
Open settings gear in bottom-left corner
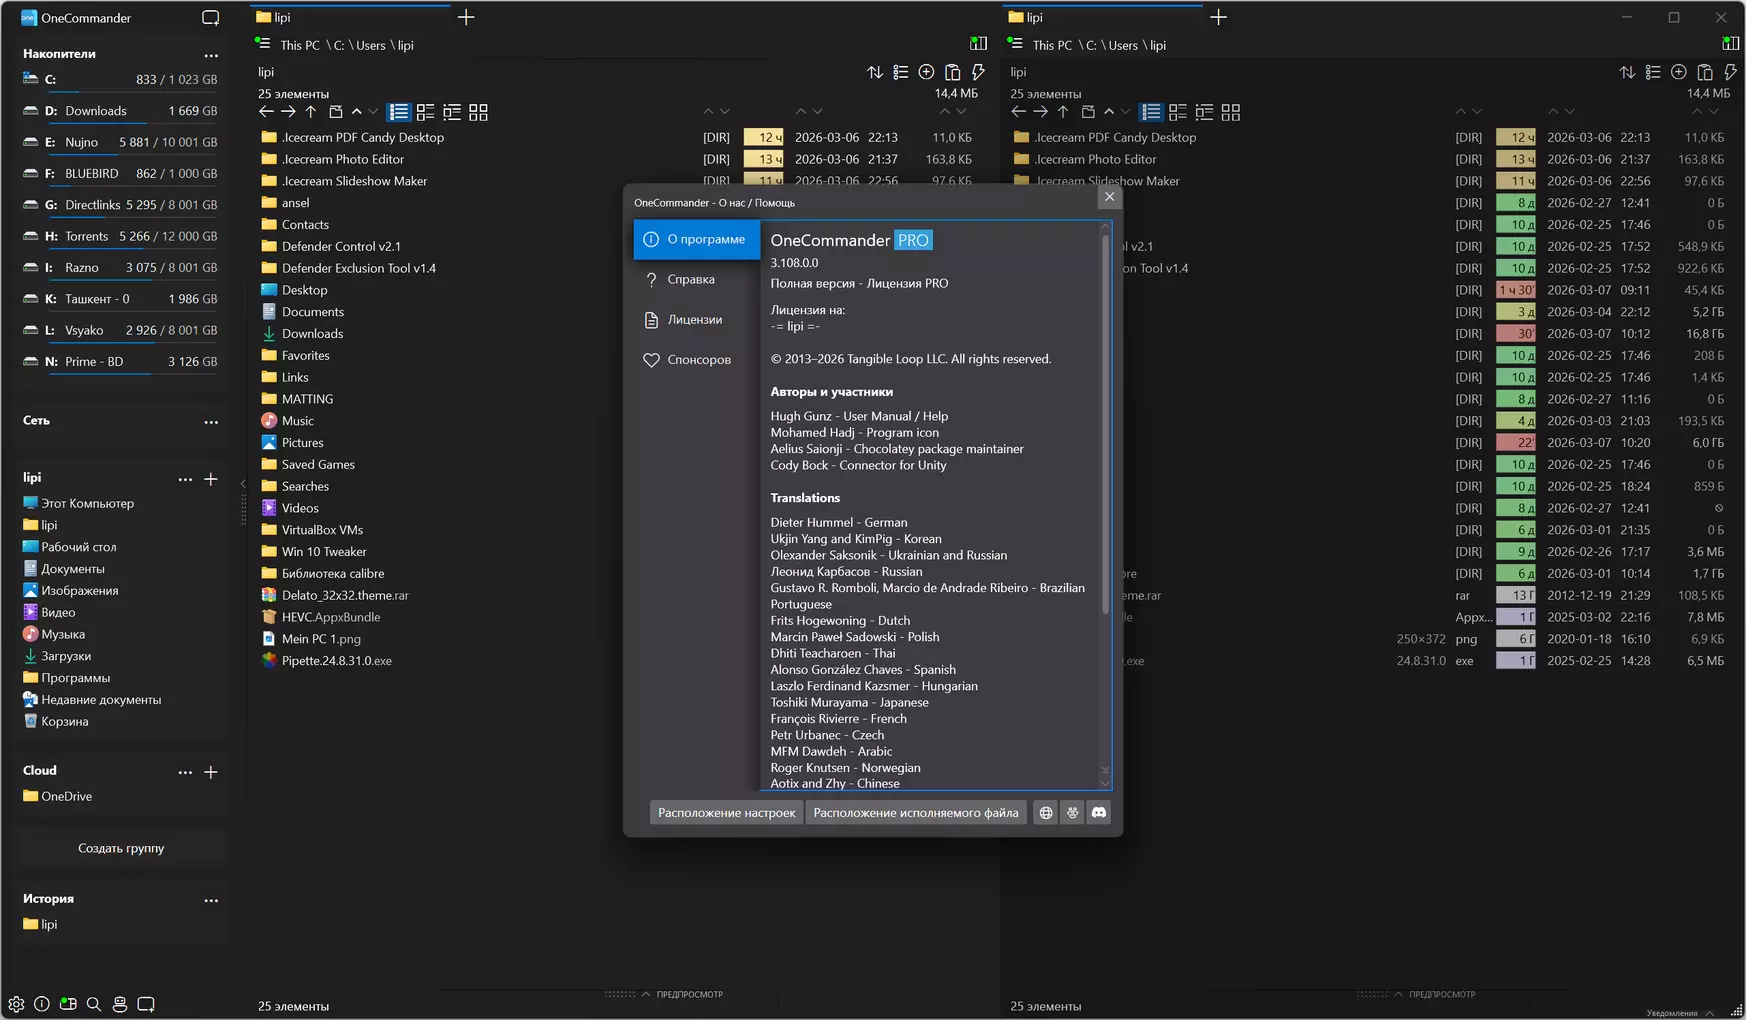pyautogui.click(x=16, y=1004)
